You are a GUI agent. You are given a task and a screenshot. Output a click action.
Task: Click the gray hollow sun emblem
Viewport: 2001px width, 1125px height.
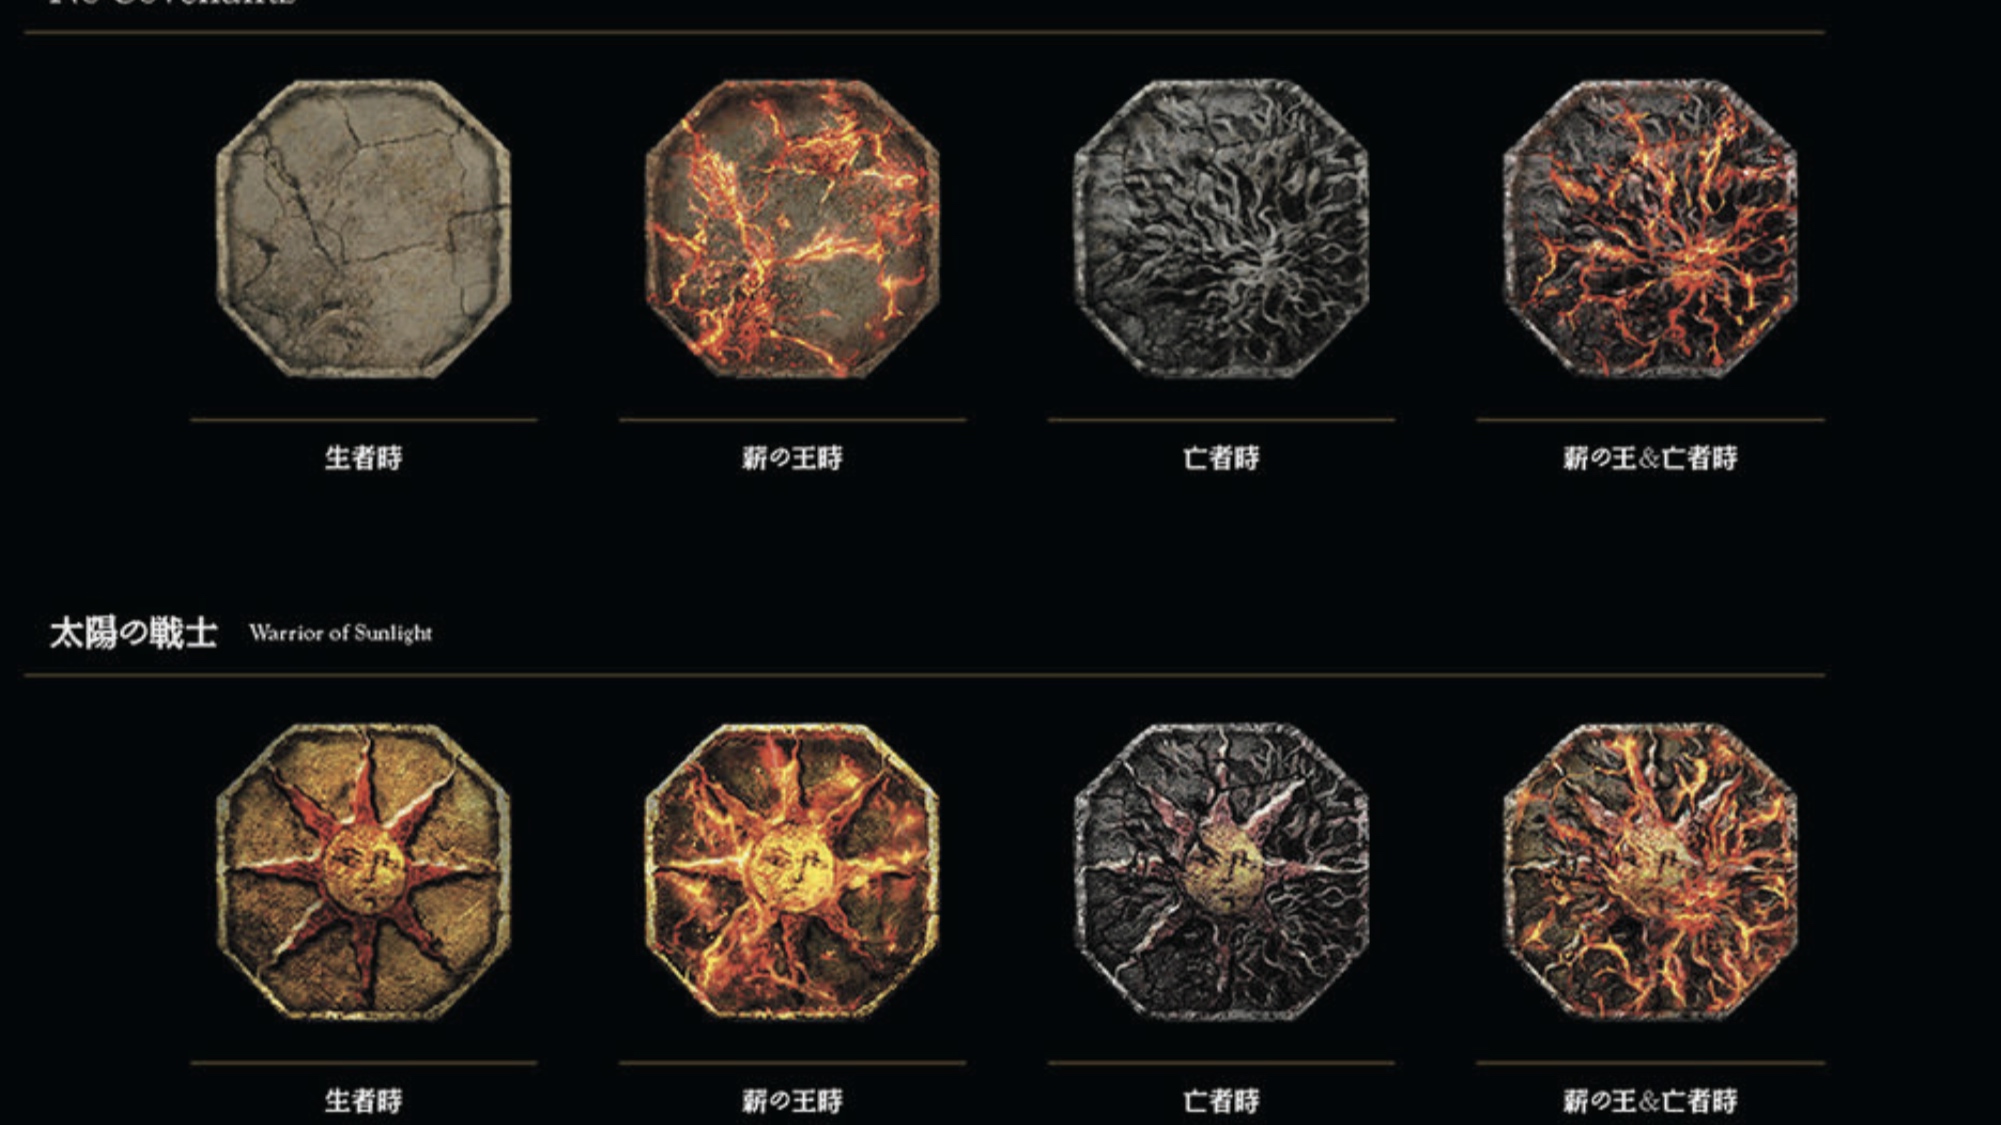1221,872
